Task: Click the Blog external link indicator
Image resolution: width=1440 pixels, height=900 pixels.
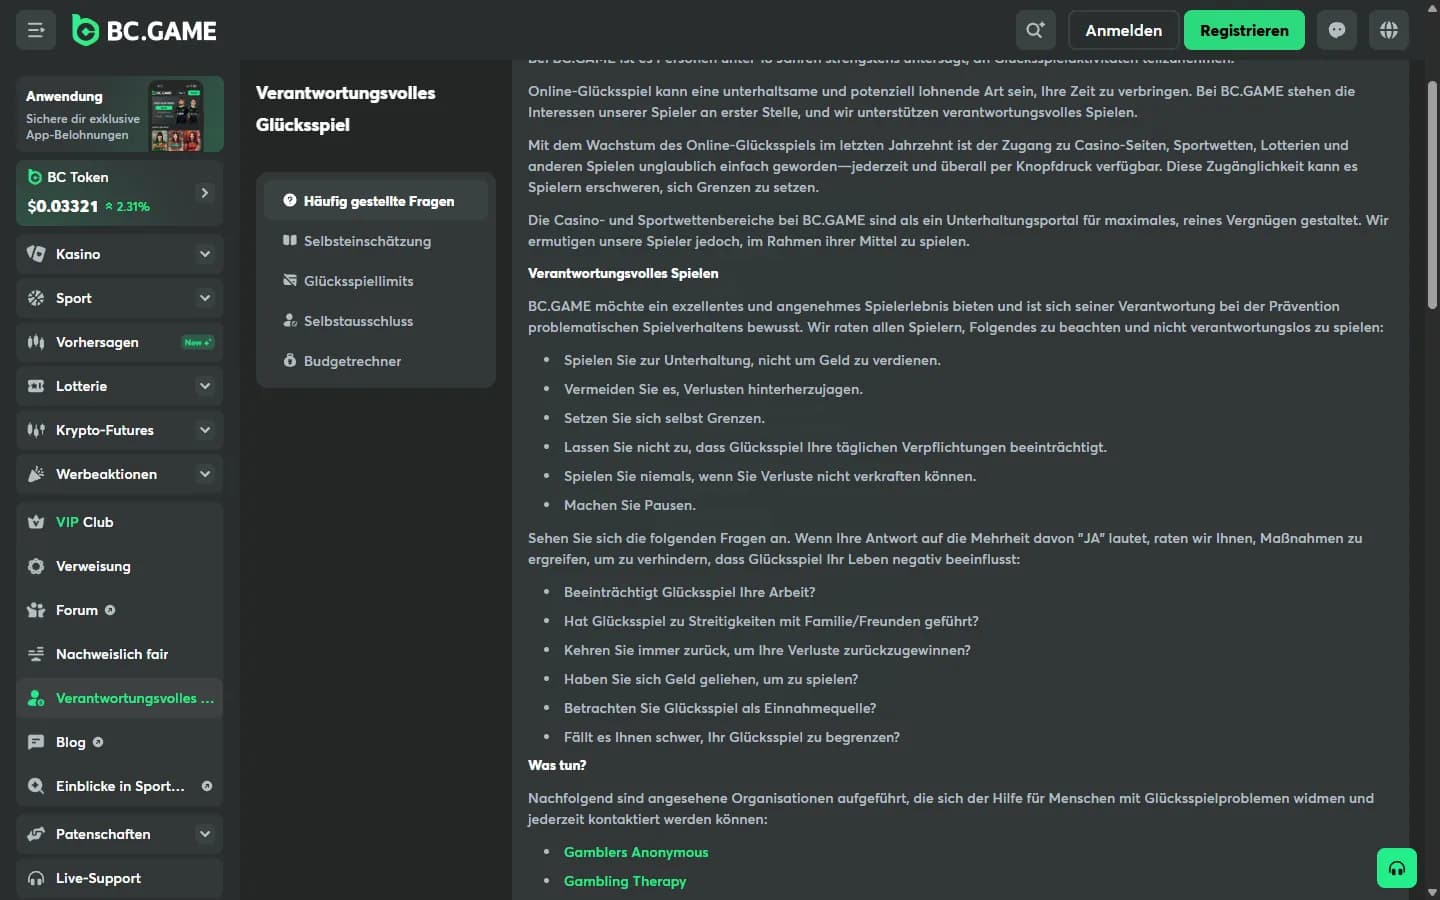Action: (98, 742)
